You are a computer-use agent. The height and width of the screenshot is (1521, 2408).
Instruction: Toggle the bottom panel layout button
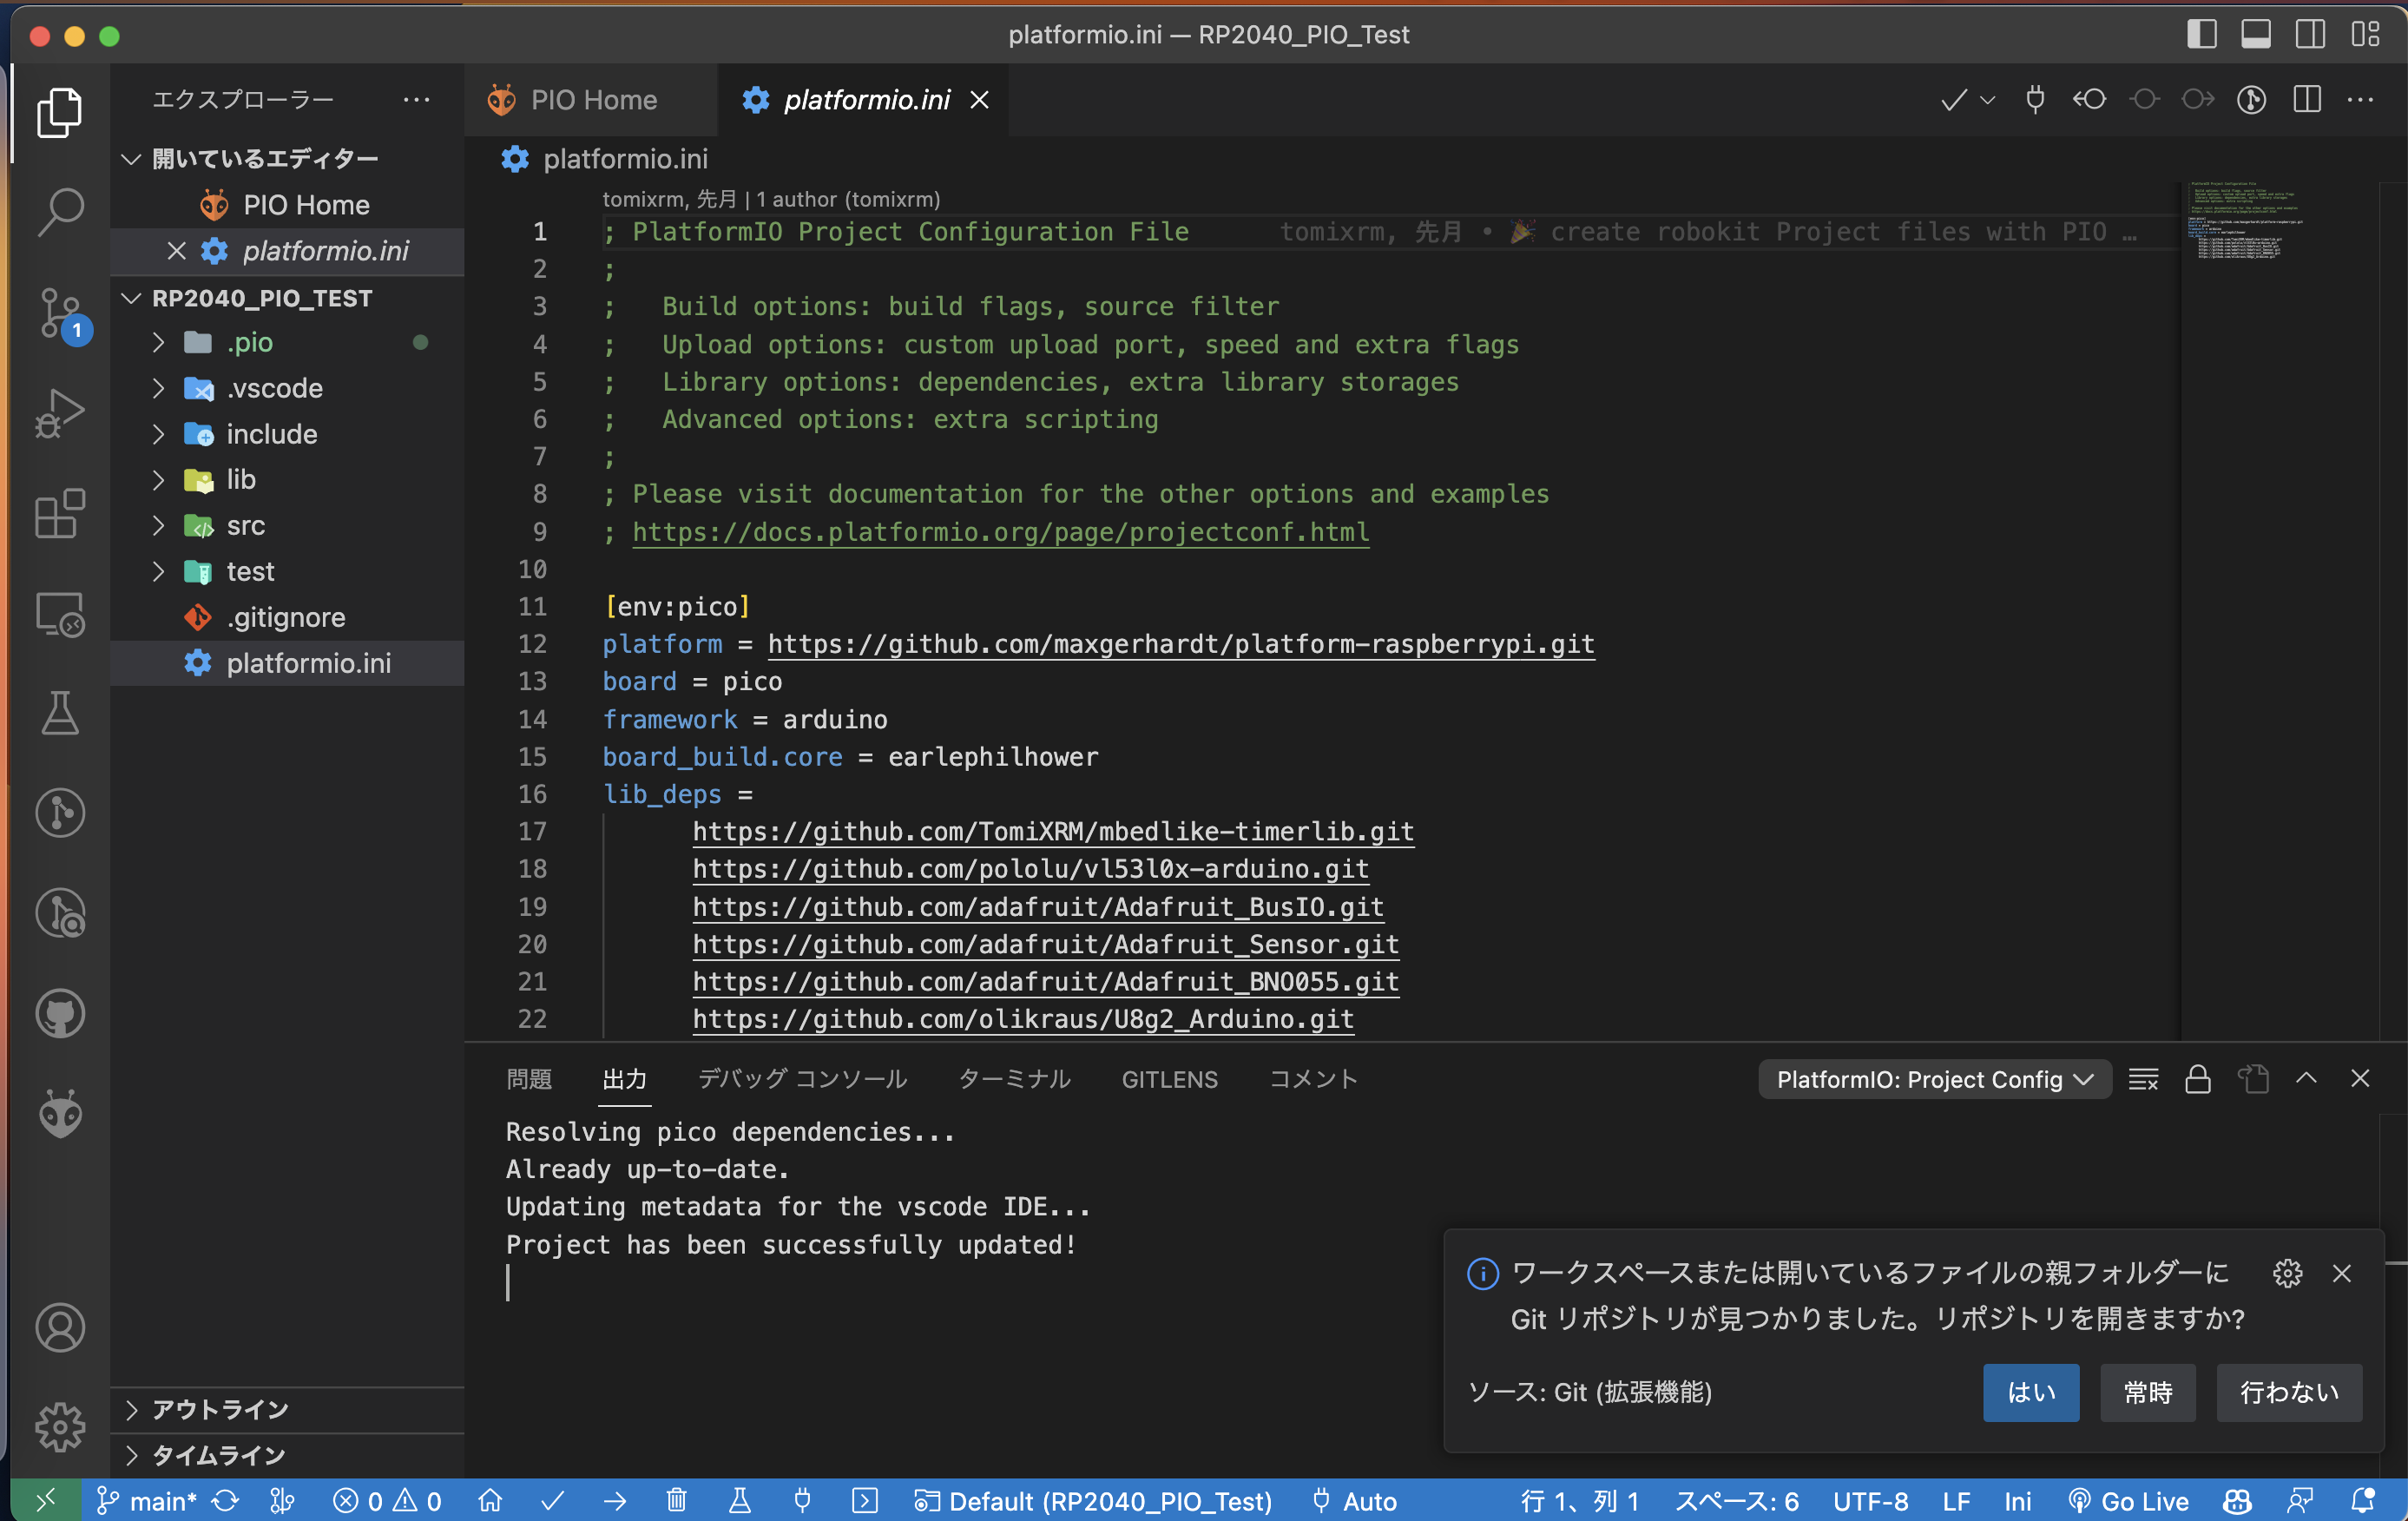click(2255, 35)
